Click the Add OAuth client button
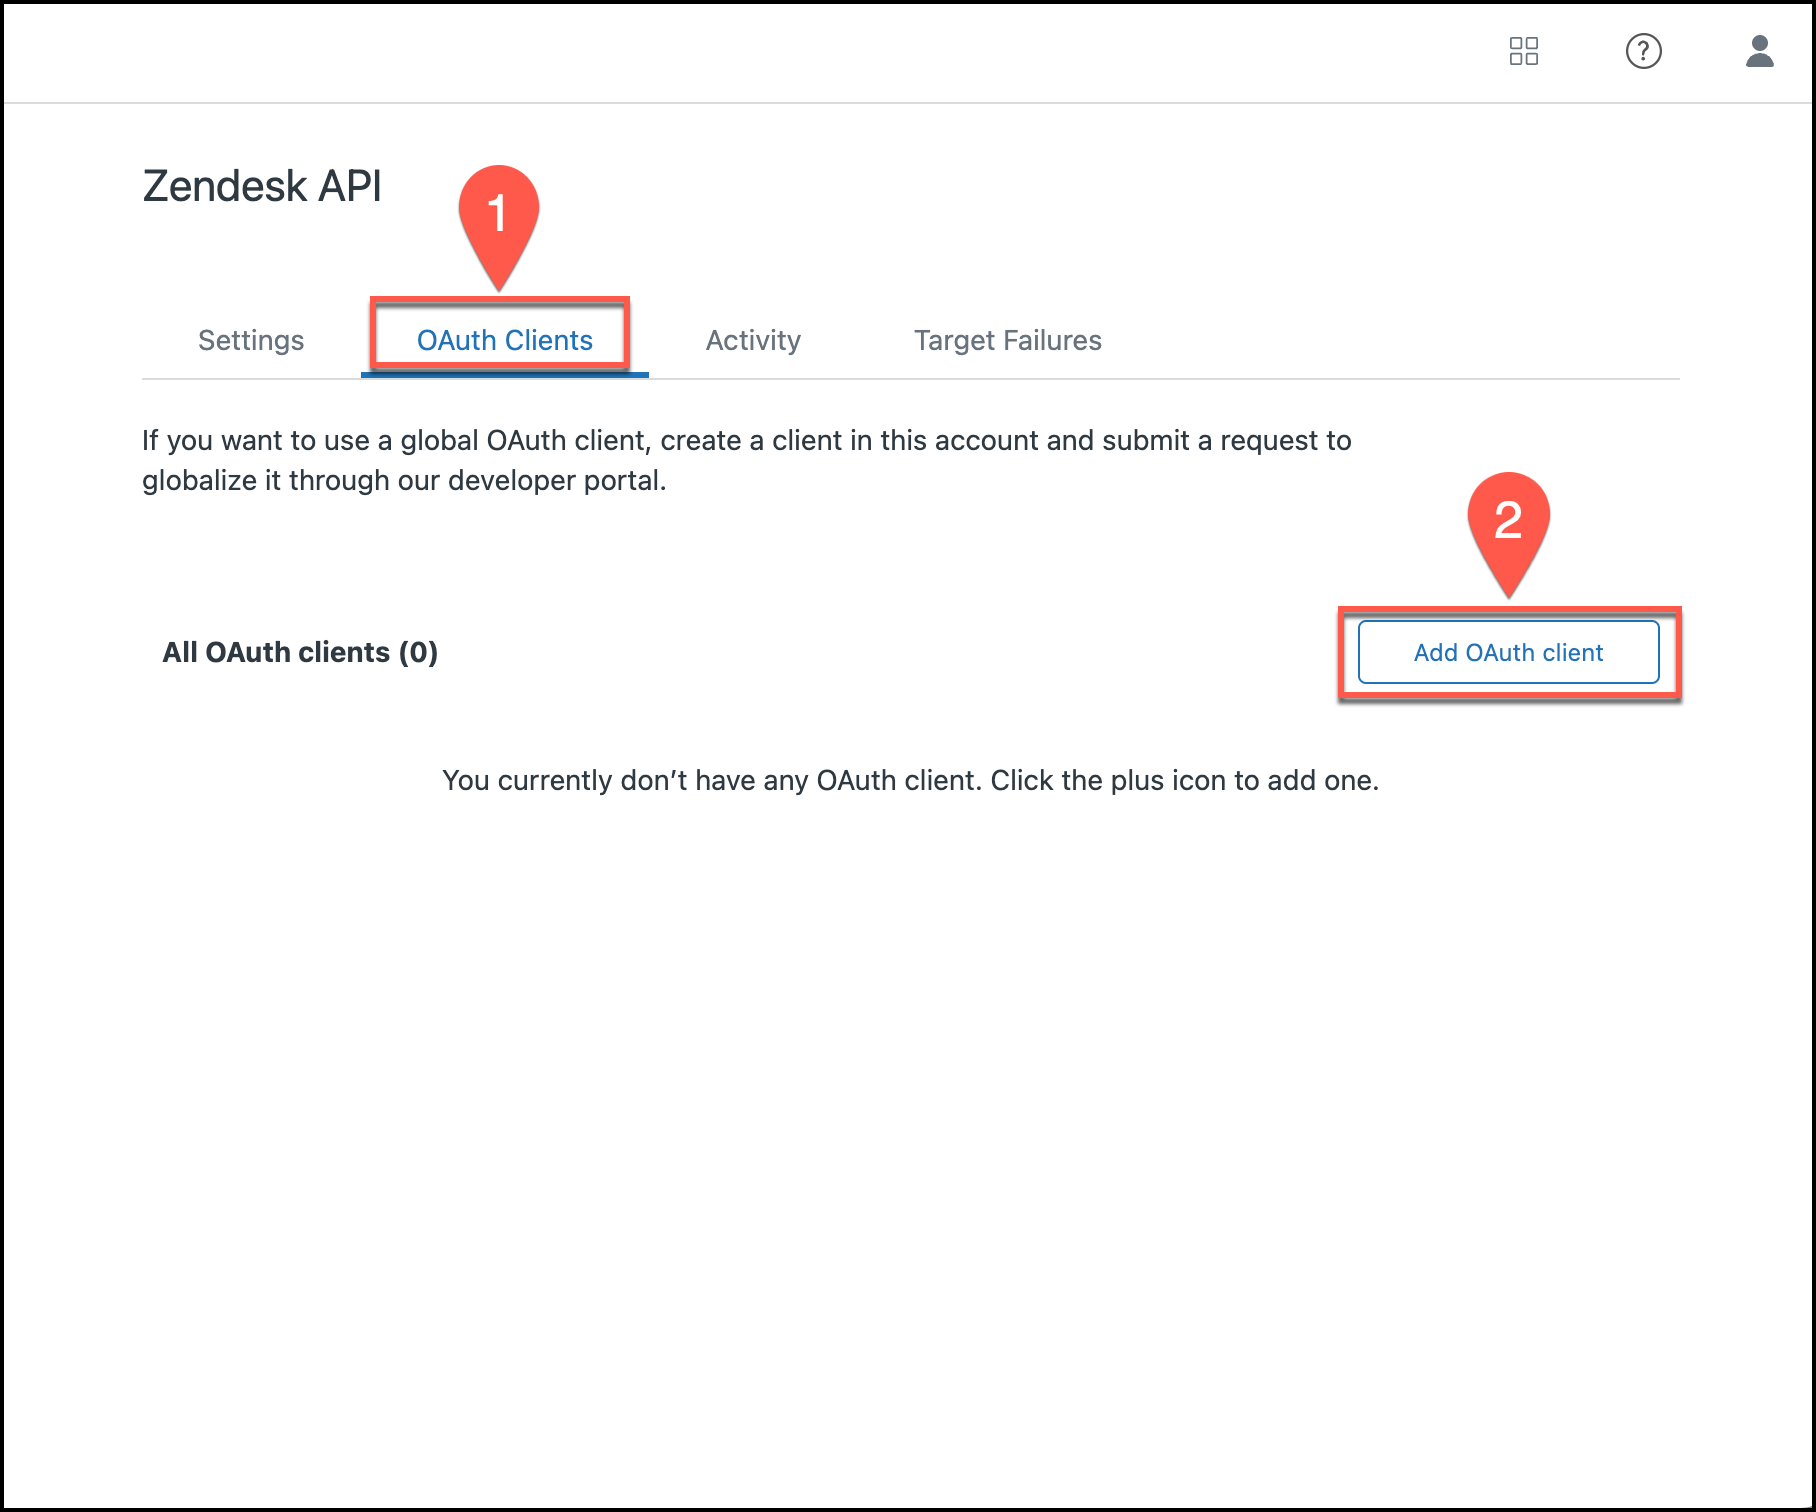This screenshot has height=1512, width=1816. [1508, 652]
